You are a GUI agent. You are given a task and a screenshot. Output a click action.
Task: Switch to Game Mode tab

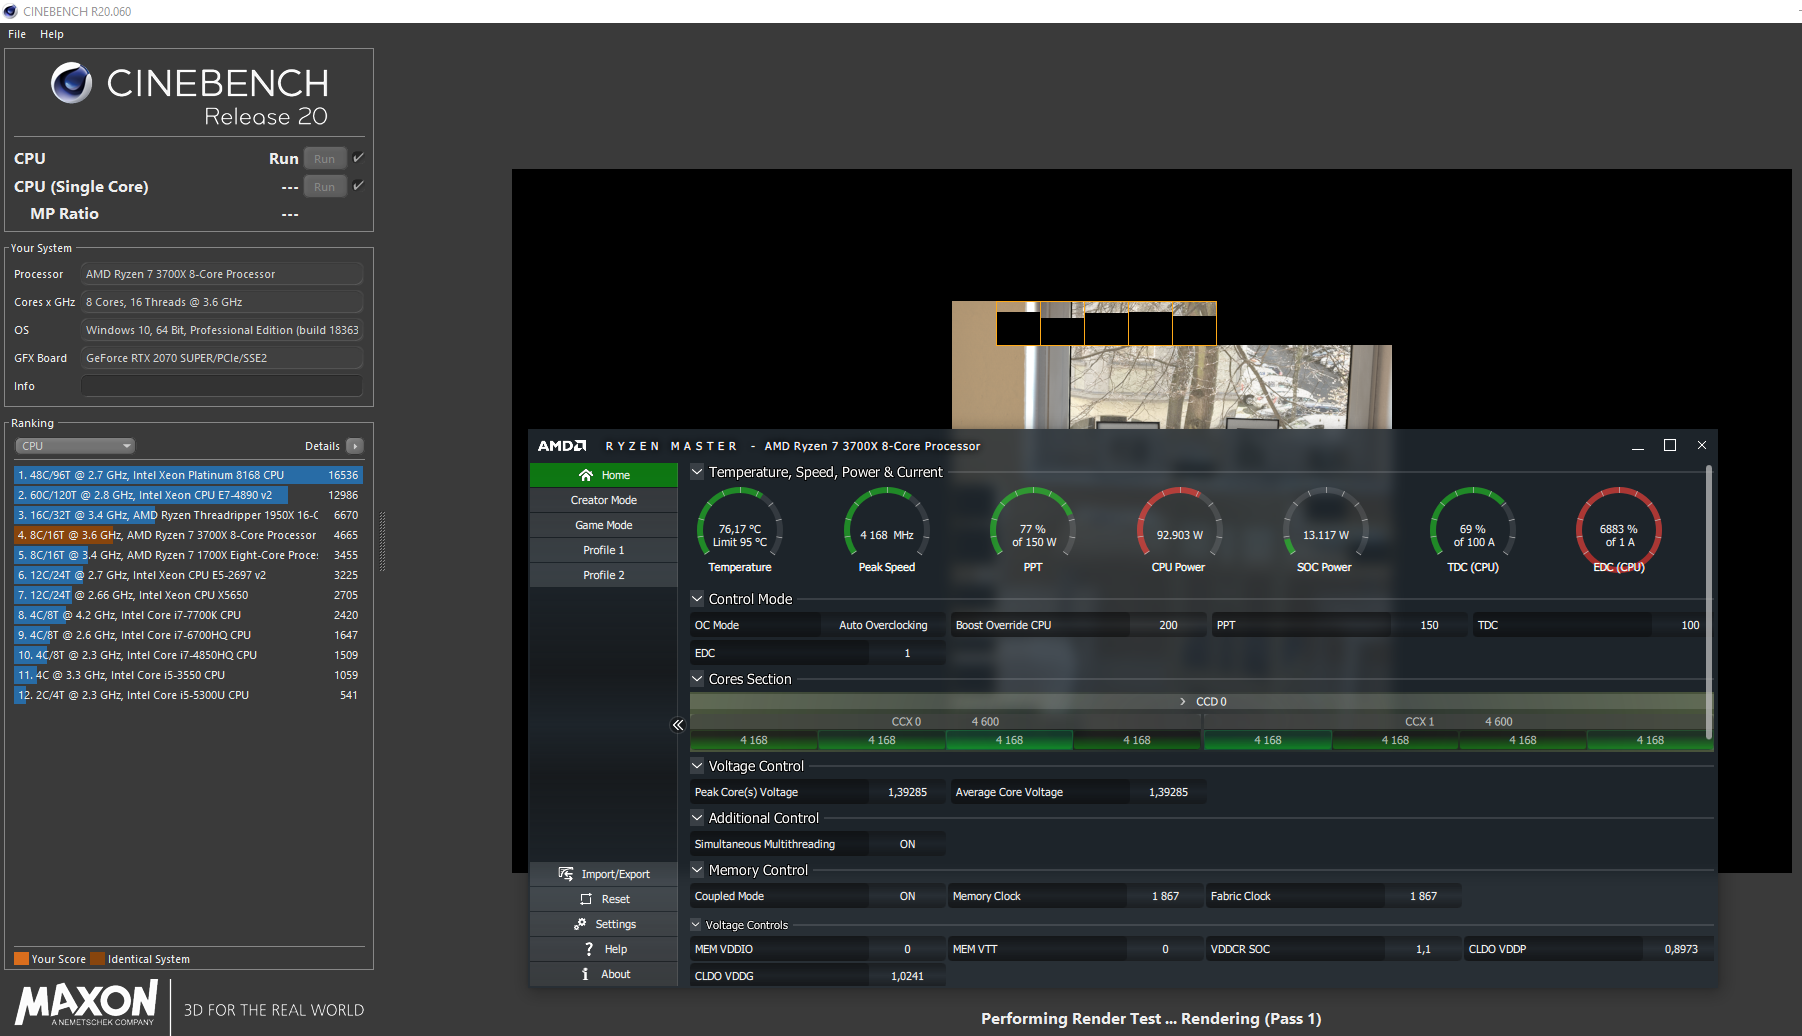(604, 525)
